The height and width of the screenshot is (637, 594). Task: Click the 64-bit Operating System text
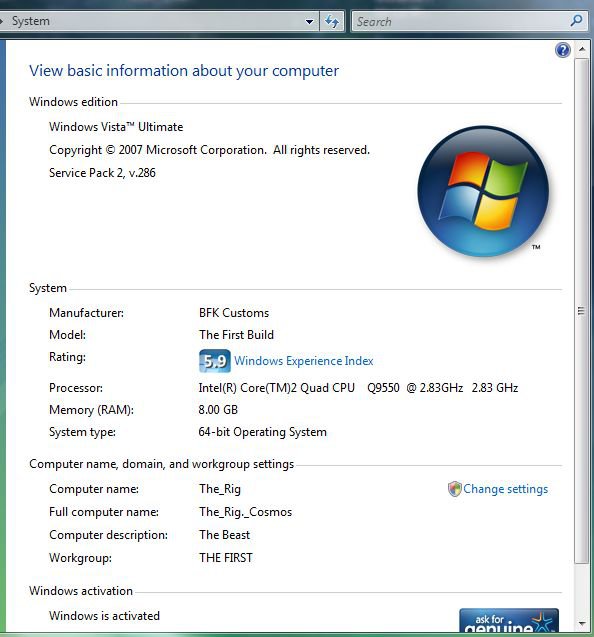click(262, 432)
